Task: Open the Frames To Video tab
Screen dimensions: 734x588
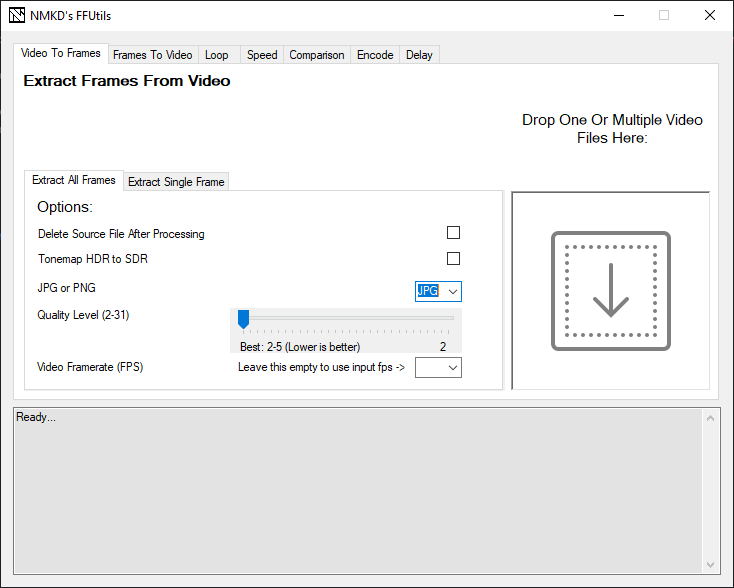Action: (x=153, y=55)
